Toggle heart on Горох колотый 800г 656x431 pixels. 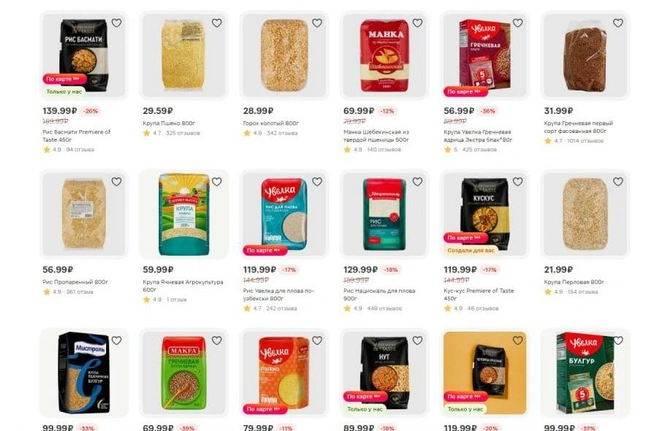pos(317,23)
